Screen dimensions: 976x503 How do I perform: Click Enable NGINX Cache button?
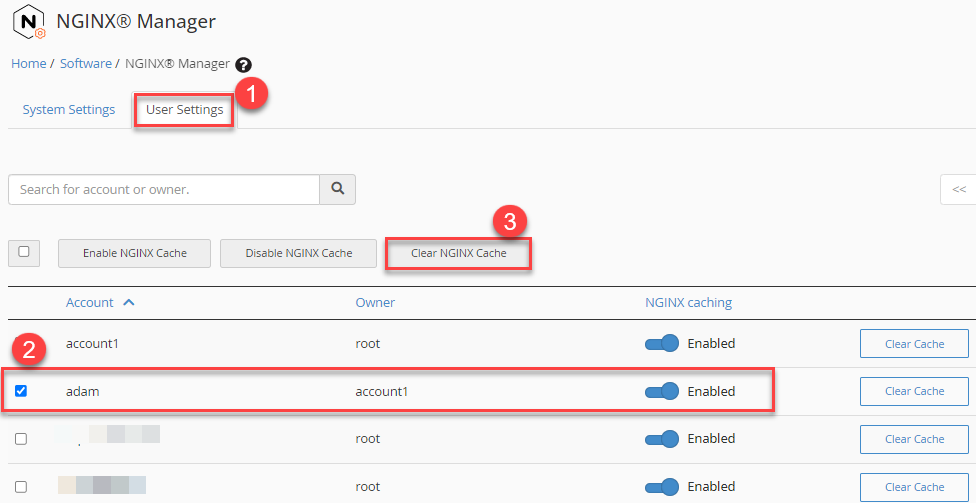click(x=135, y=254)
